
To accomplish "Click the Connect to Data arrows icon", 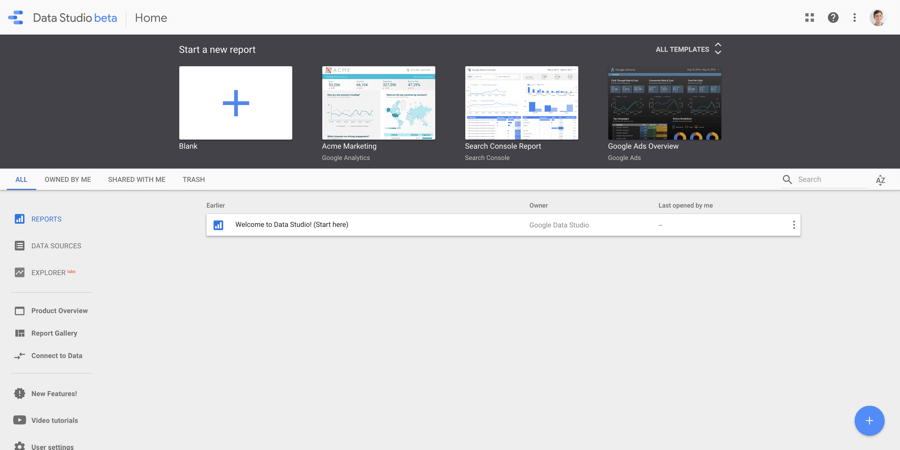I will (20, 356).
